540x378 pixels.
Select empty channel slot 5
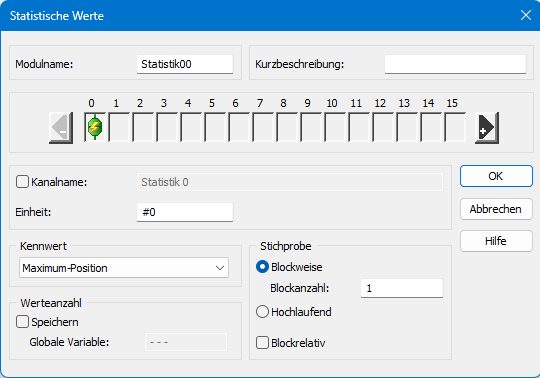[x=215, y=127]
